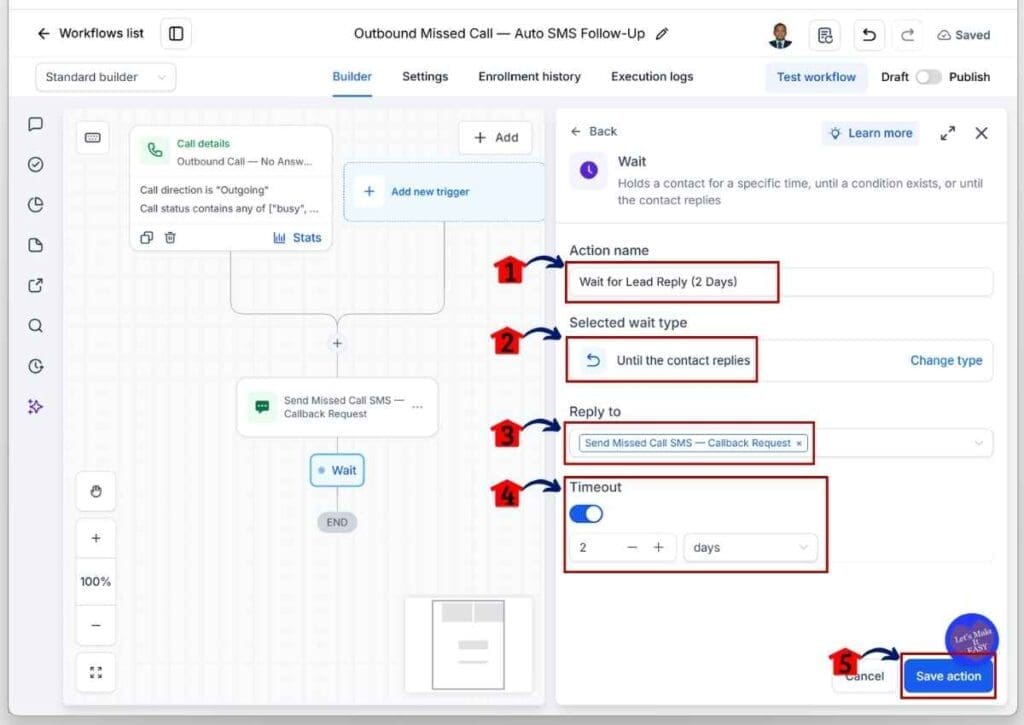Expand the Reply to dropdown

[978, 443]
